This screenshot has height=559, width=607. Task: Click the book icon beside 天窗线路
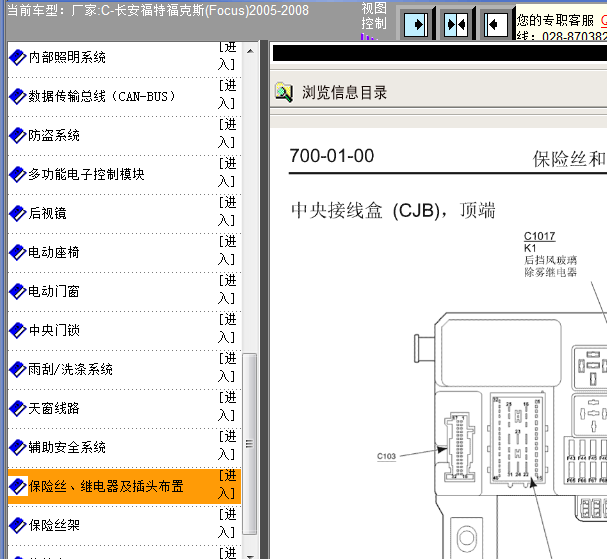coord(17,408)
